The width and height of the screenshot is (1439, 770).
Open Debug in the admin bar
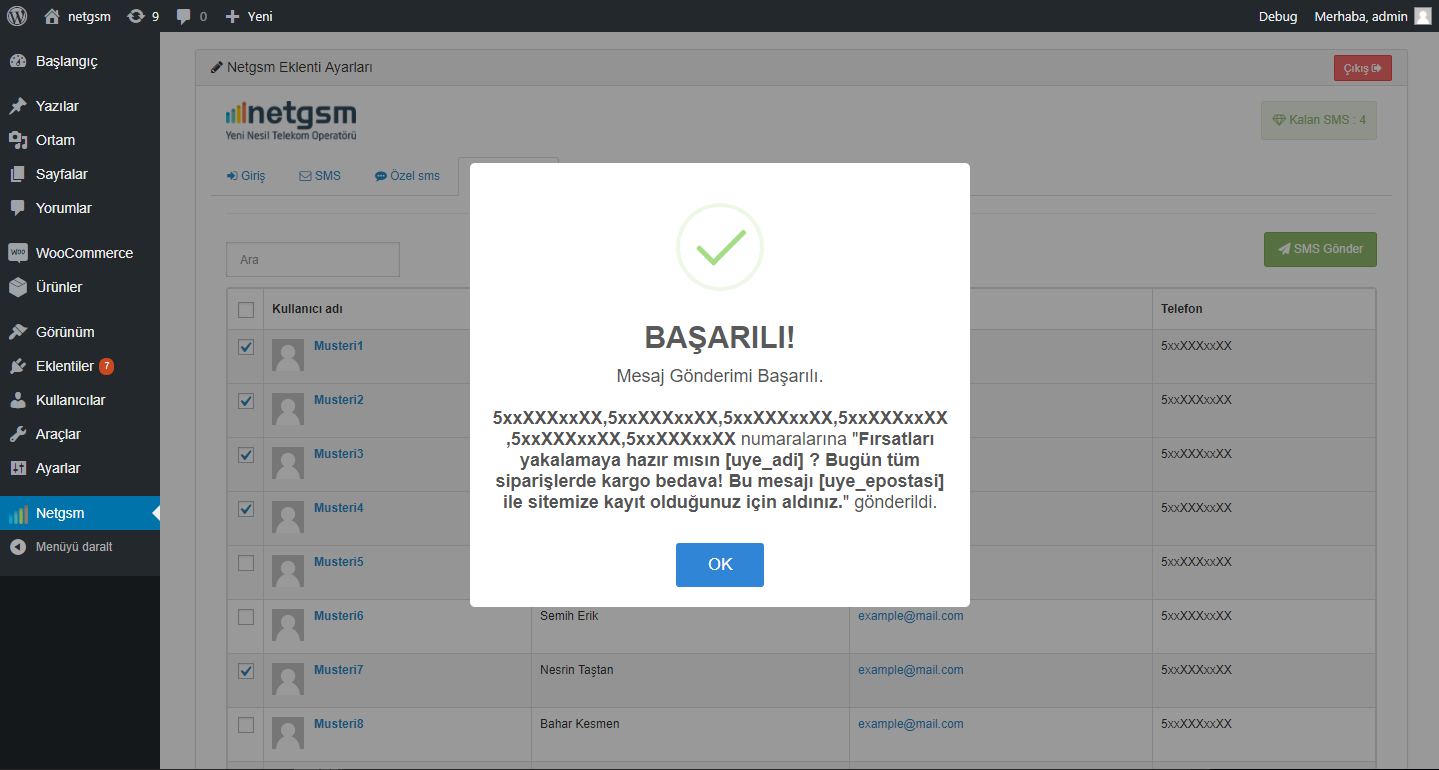pos(1278,16)
